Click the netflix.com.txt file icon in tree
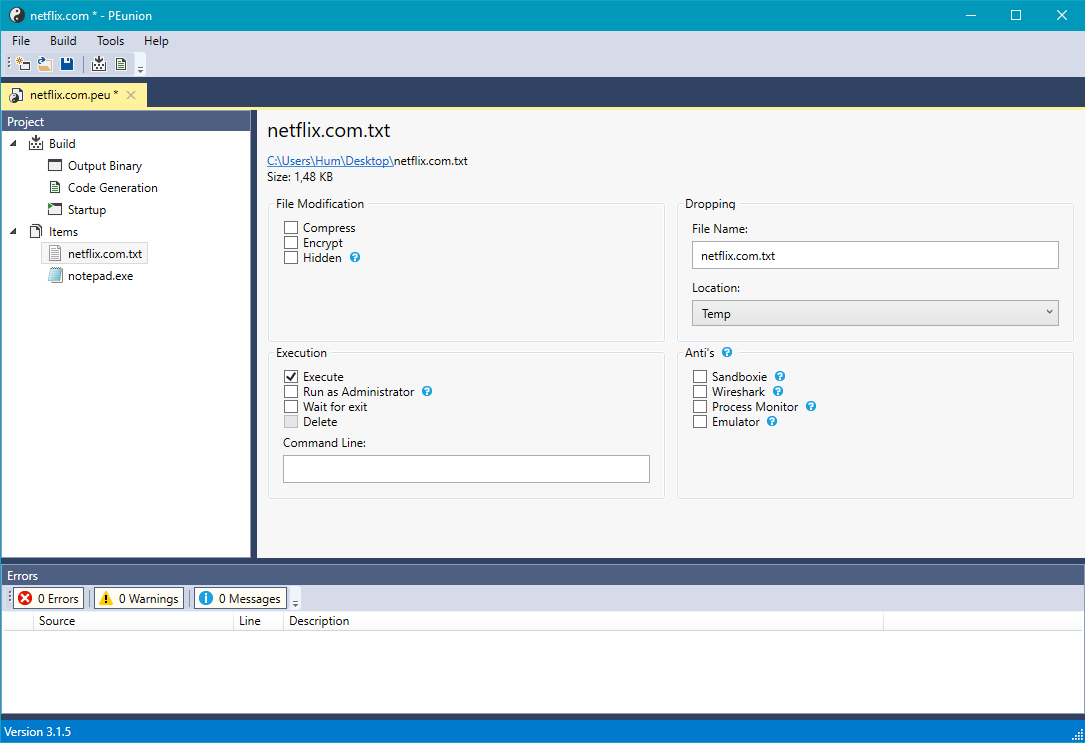This screenshot has height=743, width=1085. click(x=55, y=253)
